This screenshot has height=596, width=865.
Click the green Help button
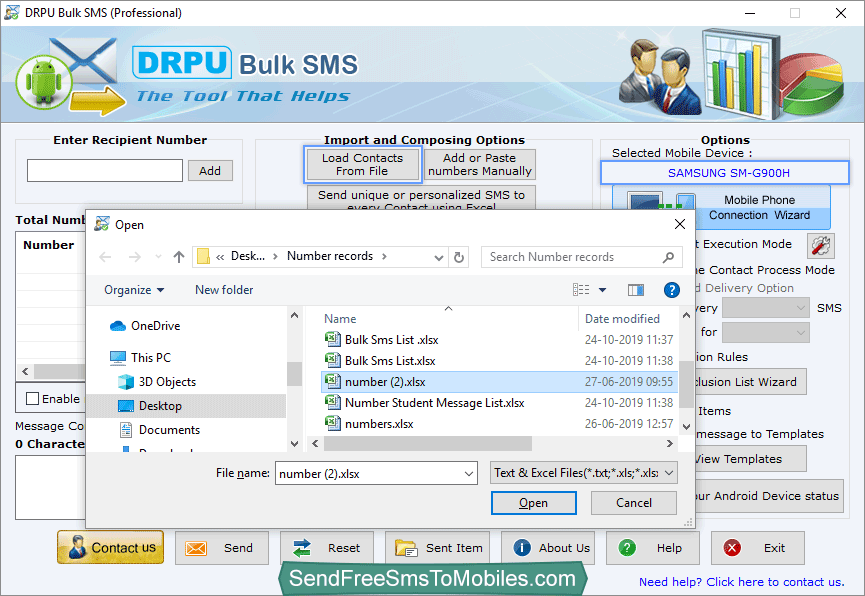coord(653,548)
